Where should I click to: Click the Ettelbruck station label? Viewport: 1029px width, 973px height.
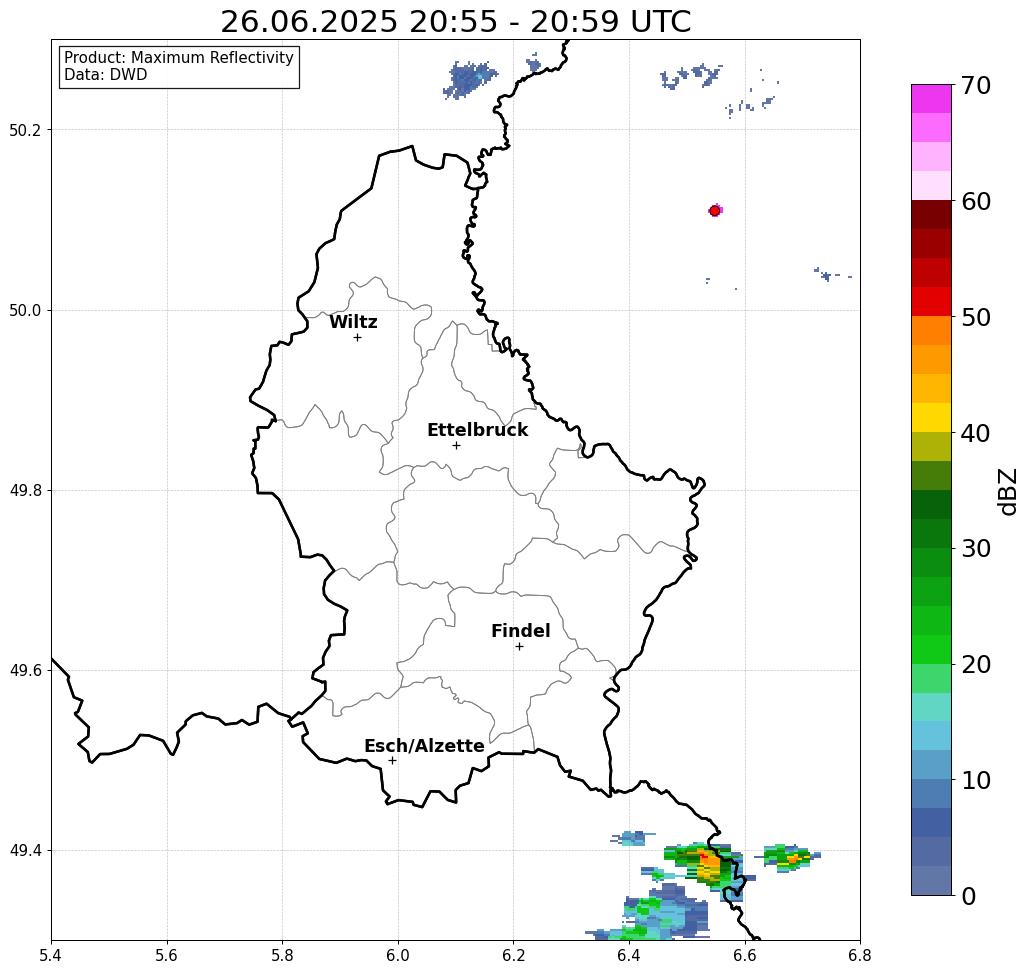tap(477, 430)
